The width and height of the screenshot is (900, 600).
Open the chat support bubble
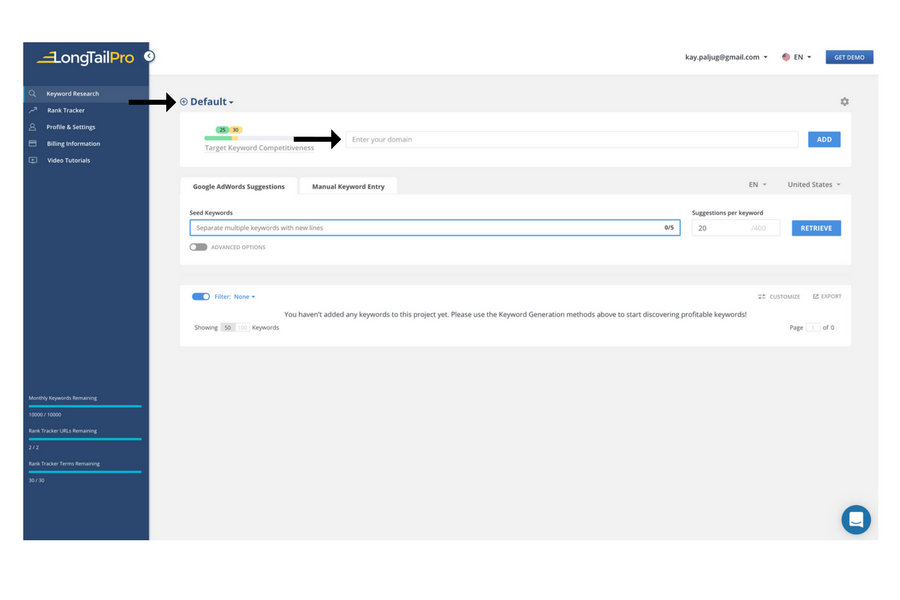click(856, 520)
